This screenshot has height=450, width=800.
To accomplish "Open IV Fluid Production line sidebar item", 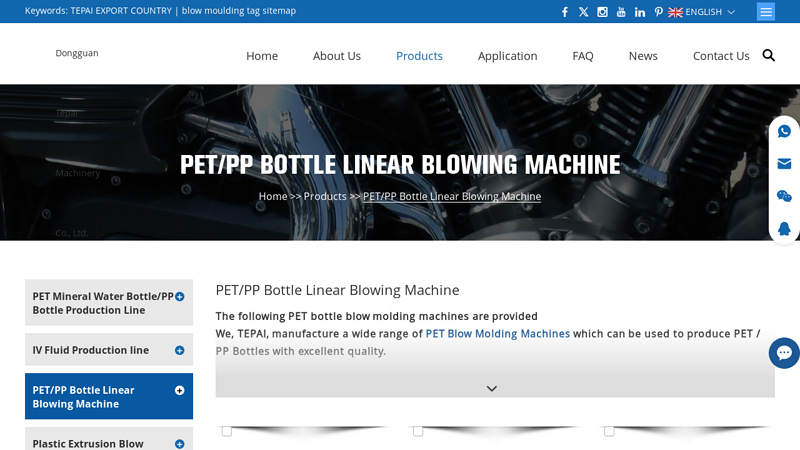I will click(91, 350).
